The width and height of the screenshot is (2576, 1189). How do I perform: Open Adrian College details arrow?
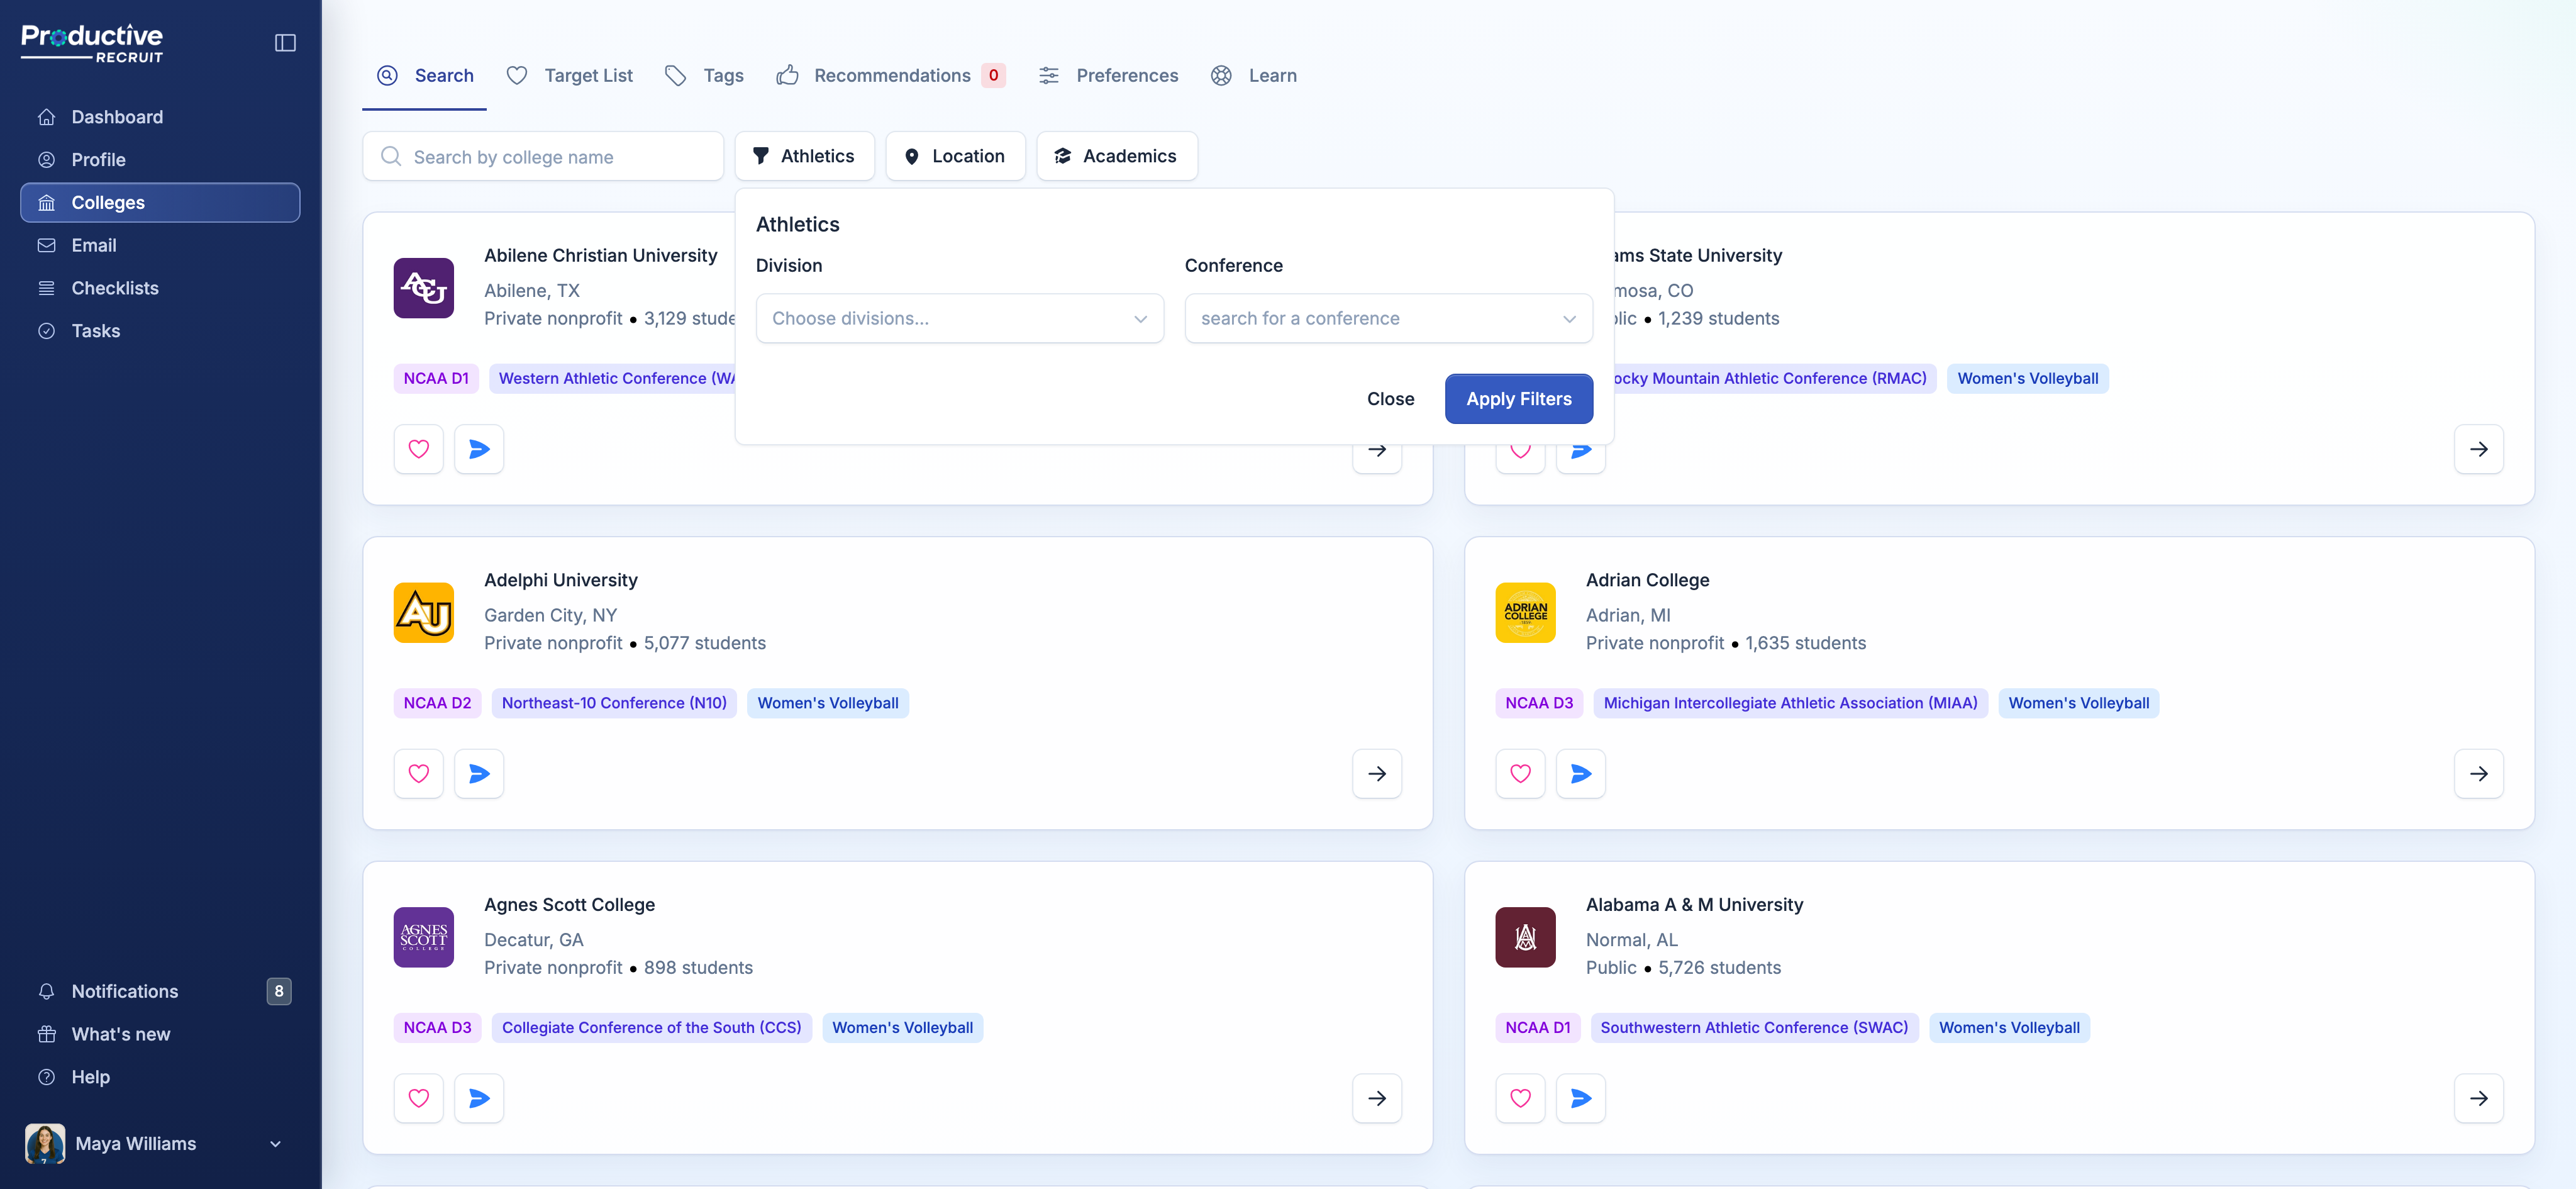tap(2479, 774)
